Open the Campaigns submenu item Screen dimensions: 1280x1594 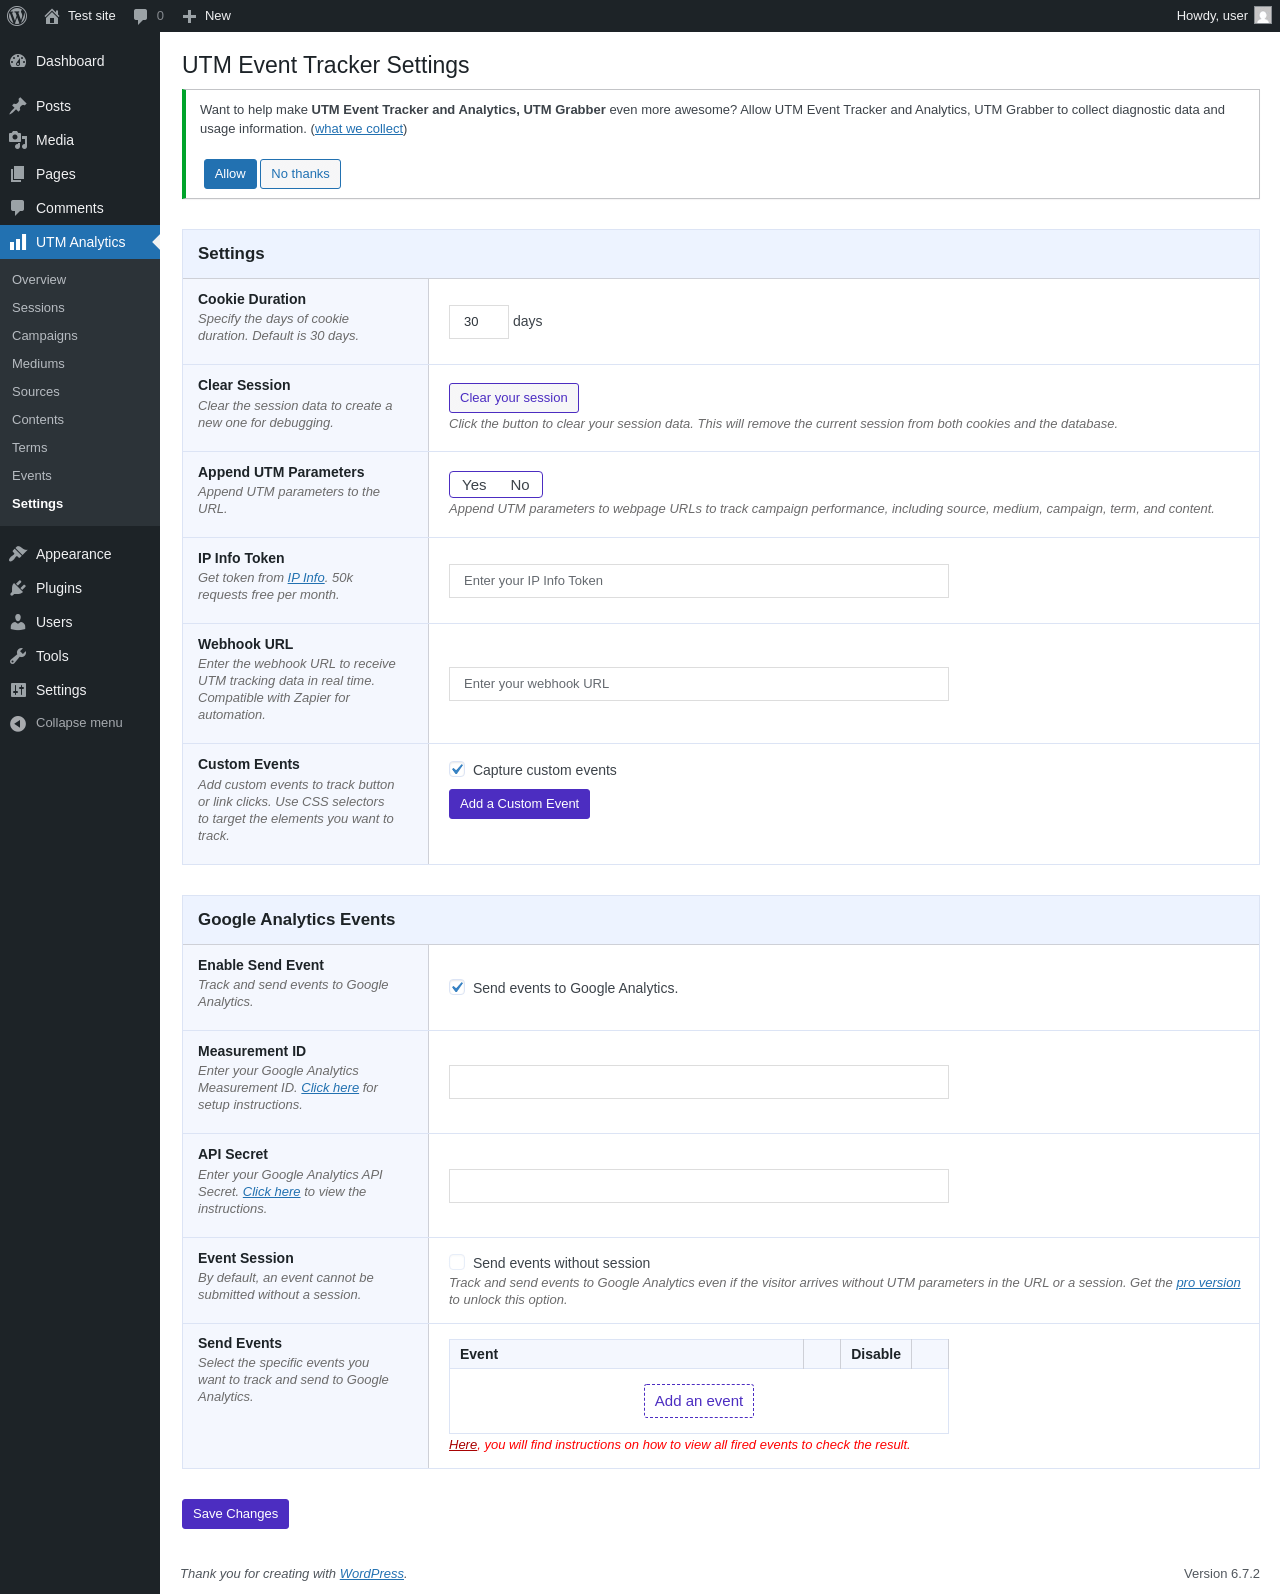tap(45, 336)
